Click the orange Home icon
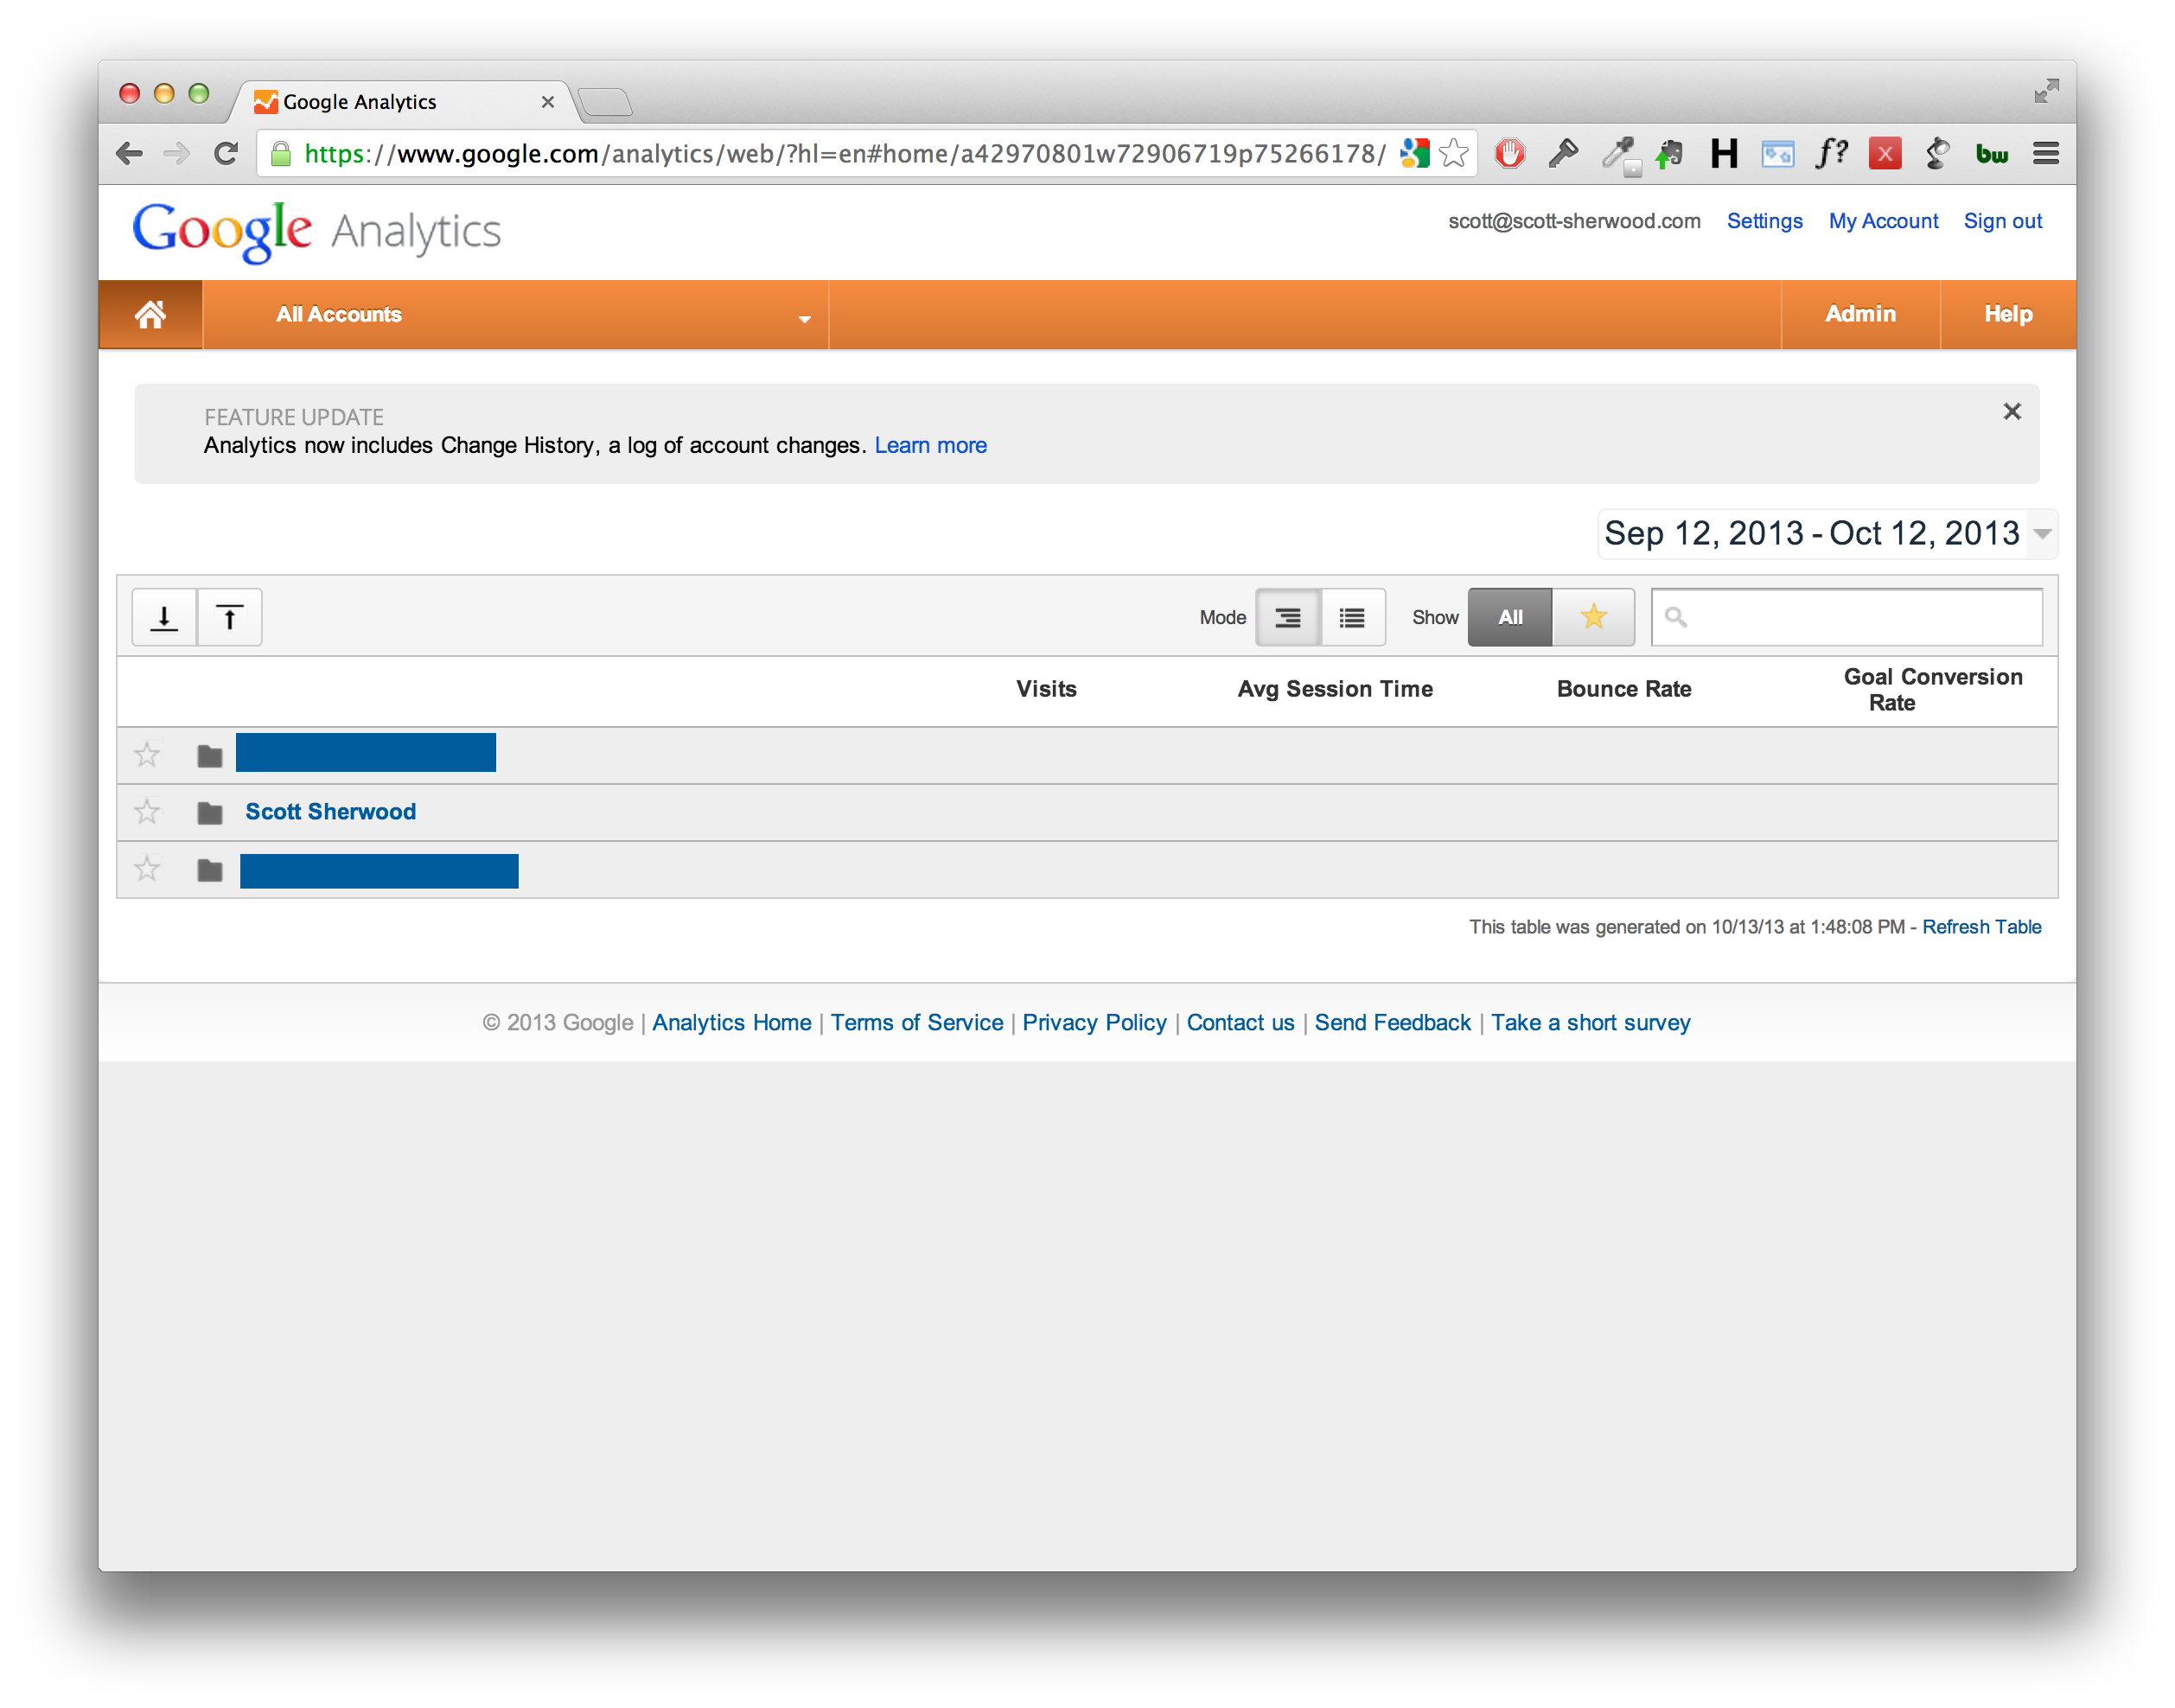The height and width of the screenshot is (1708, 2175). pos(150,314)
